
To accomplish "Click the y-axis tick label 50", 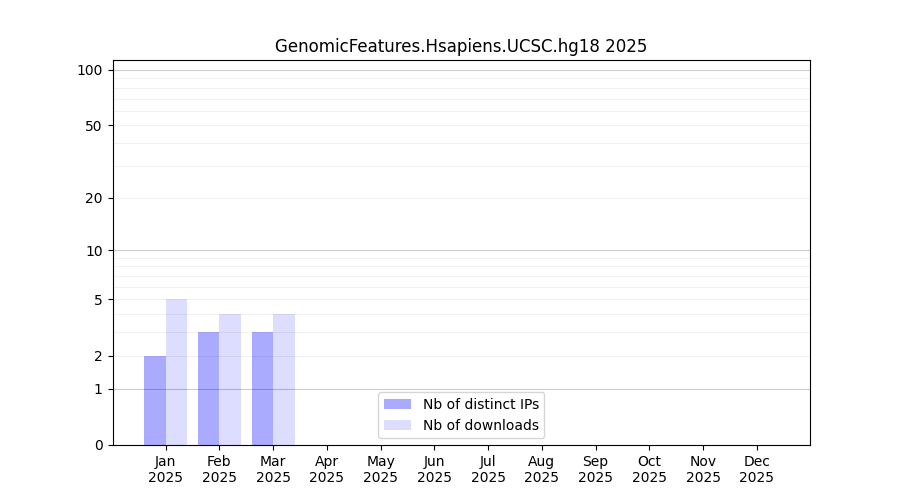I will 93,126.
